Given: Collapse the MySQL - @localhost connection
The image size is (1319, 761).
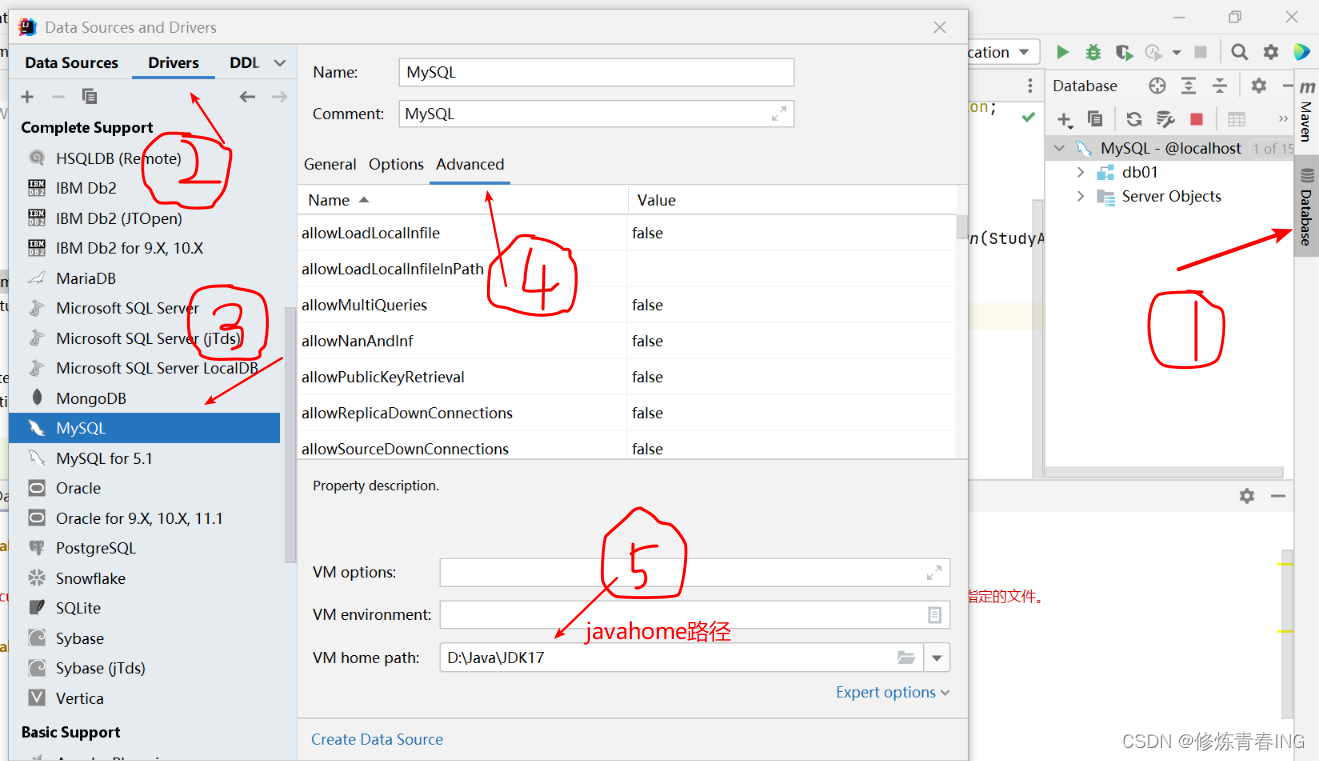Looking at the screenshot, I should click(x=1060, y=146).
